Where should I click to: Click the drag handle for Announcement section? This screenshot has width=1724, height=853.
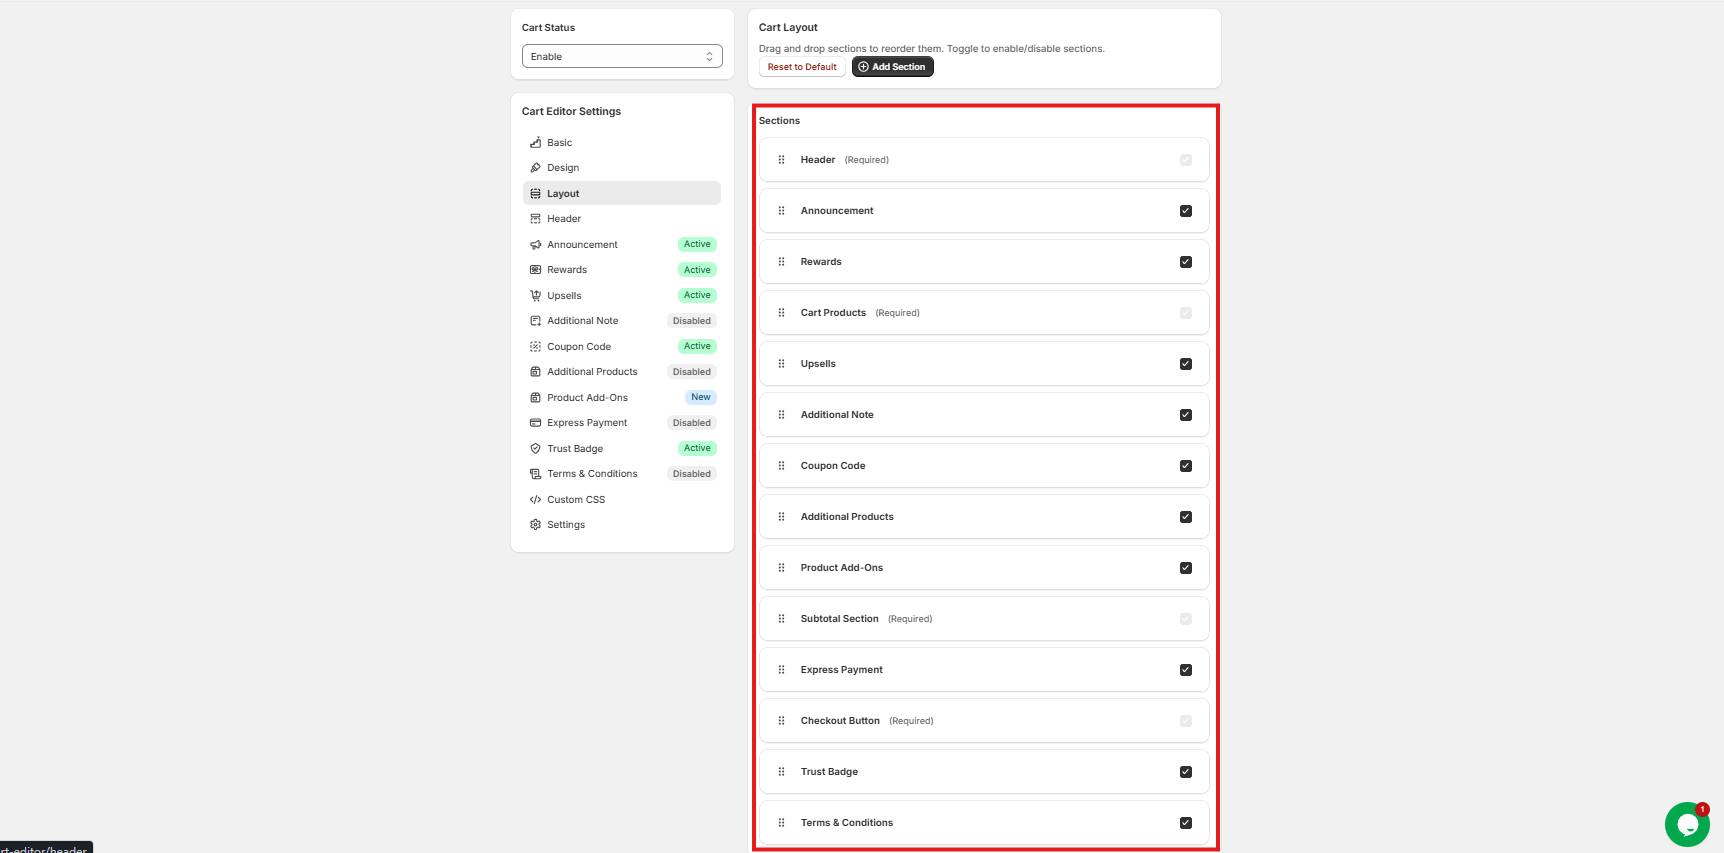tap(781, 211)
